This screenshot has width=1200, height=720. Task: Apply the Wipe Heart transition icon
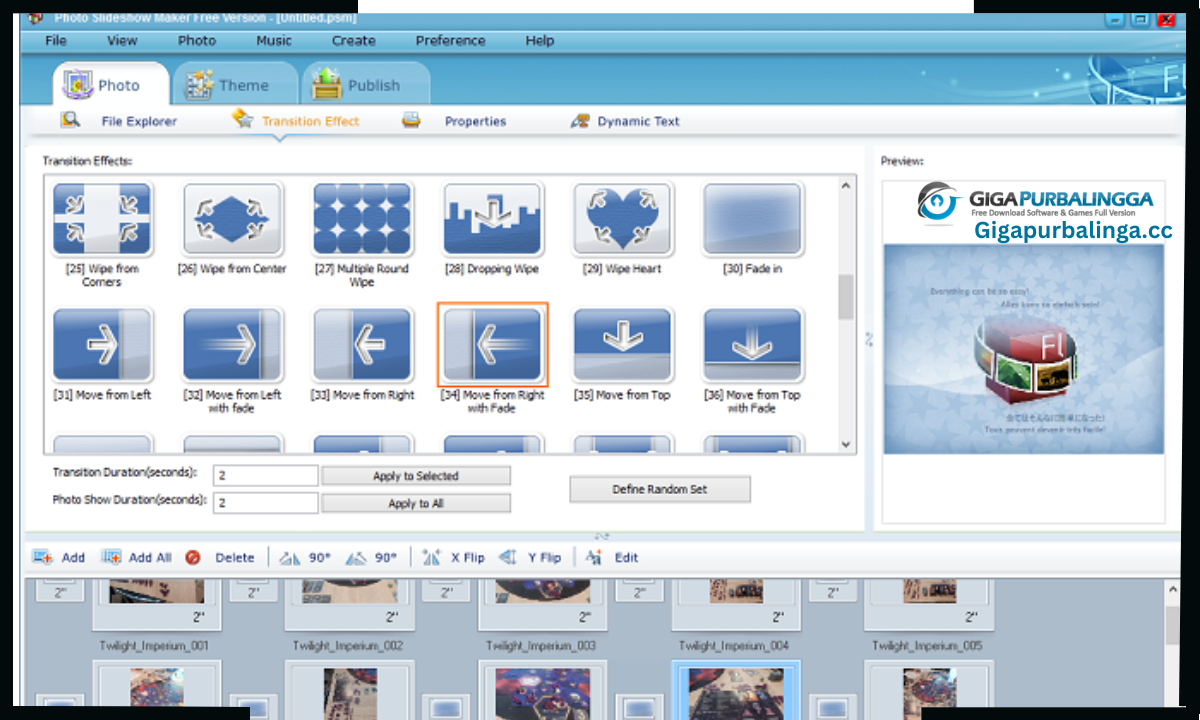point(622,218)
